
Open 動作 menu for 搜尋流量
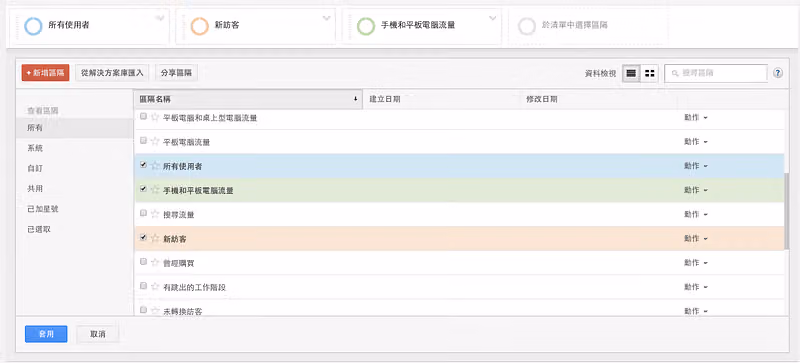click(x=696, y=214)
